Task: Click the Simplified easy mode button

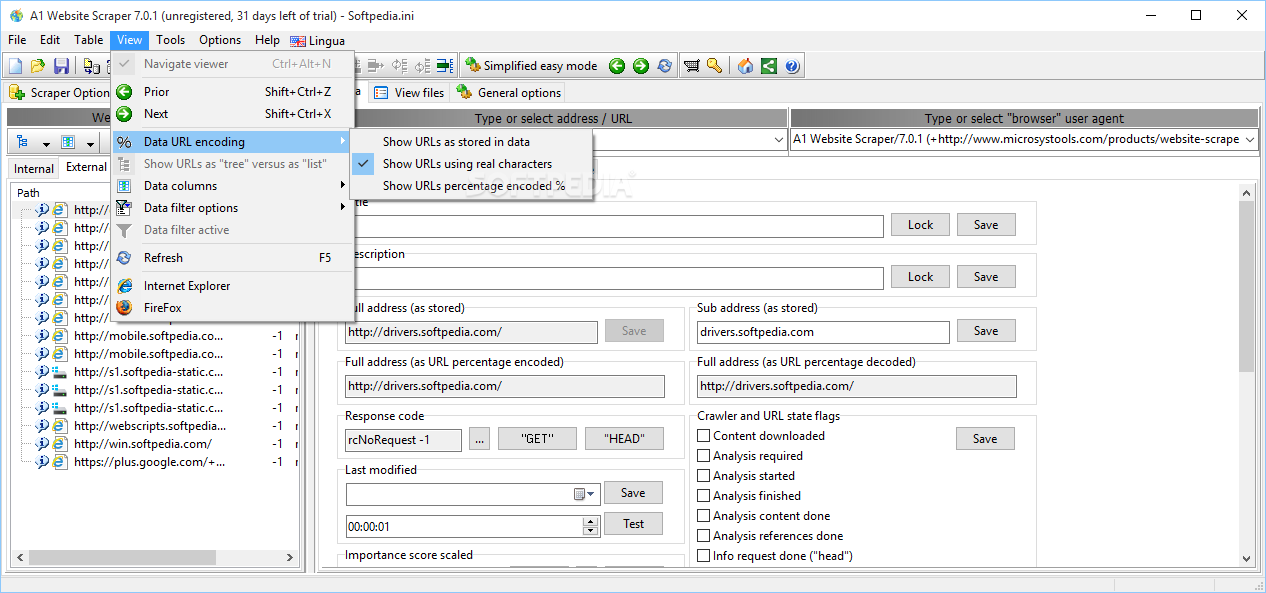Action: (530, 66)
